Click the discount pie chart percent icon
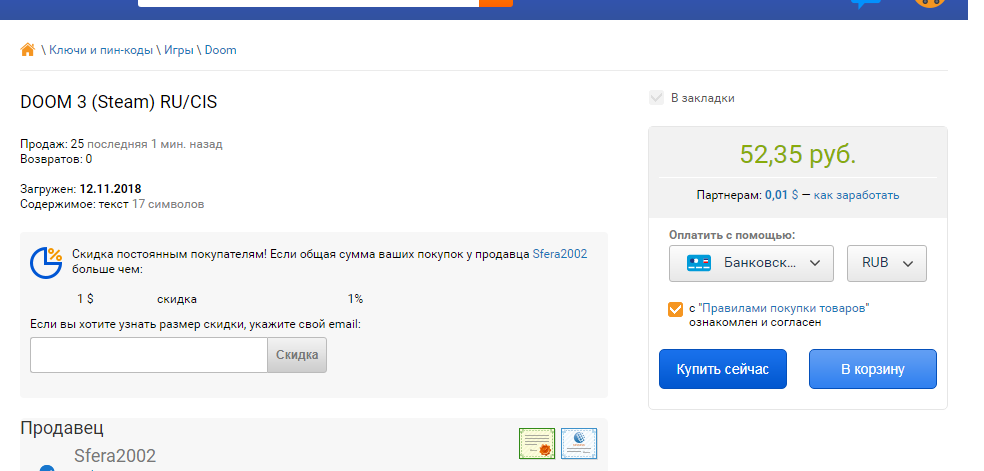The height and width of the screenshot is (471, 984). point(46,263)
